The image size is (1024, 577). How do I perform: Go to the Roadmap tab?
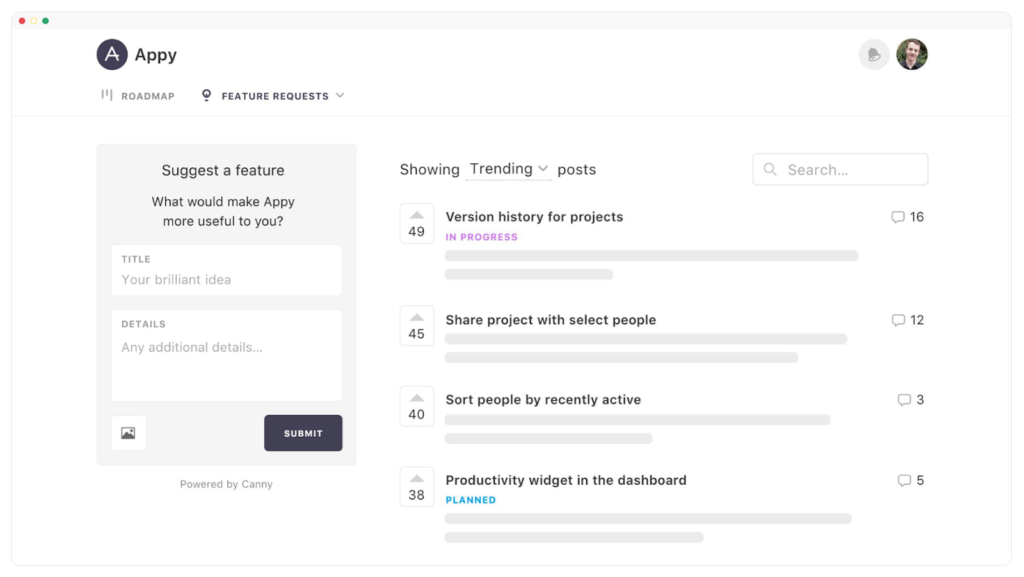tap(138, 96)
